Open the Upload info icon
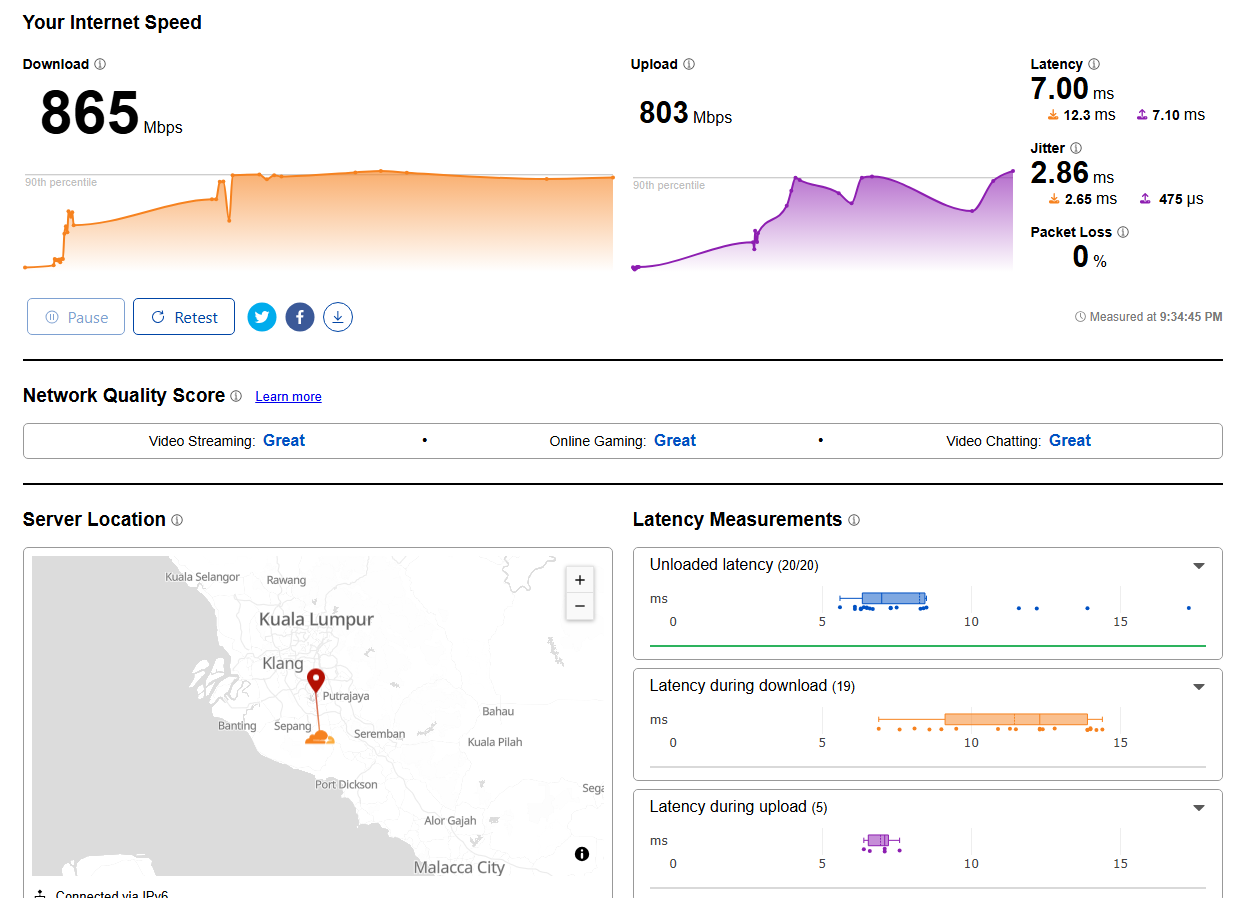The width and height of the screenshot is (1249, 898). tap(689, 64)
